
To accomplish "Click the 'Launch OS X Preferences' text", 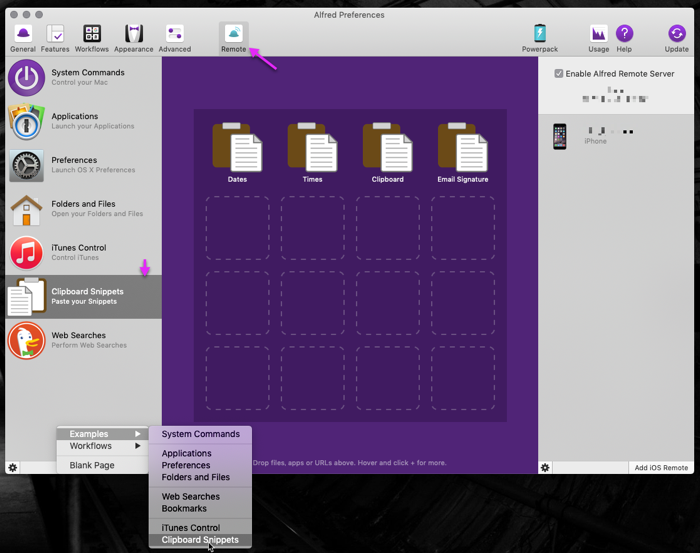I will click(93, 170).
